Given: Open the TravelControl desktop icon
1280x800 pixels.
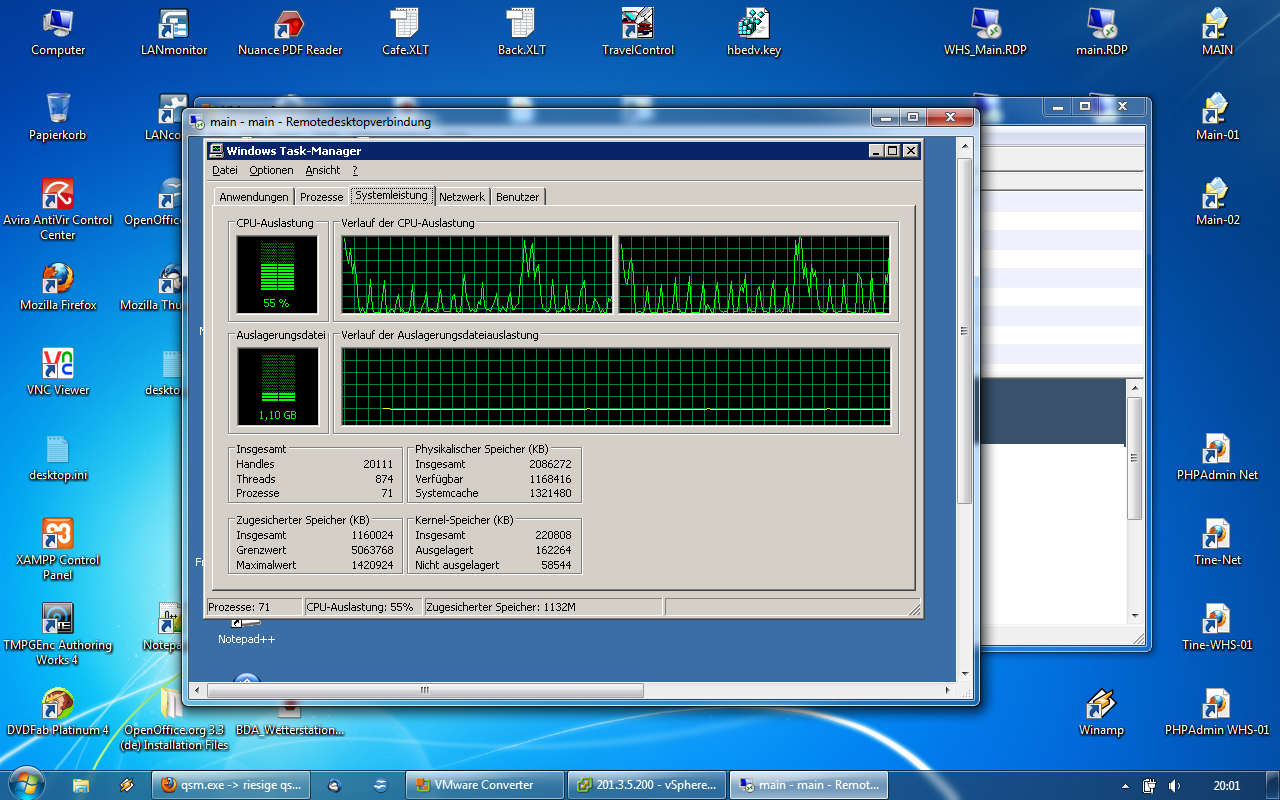Looking at the screenshot, I should click(637, 31).
